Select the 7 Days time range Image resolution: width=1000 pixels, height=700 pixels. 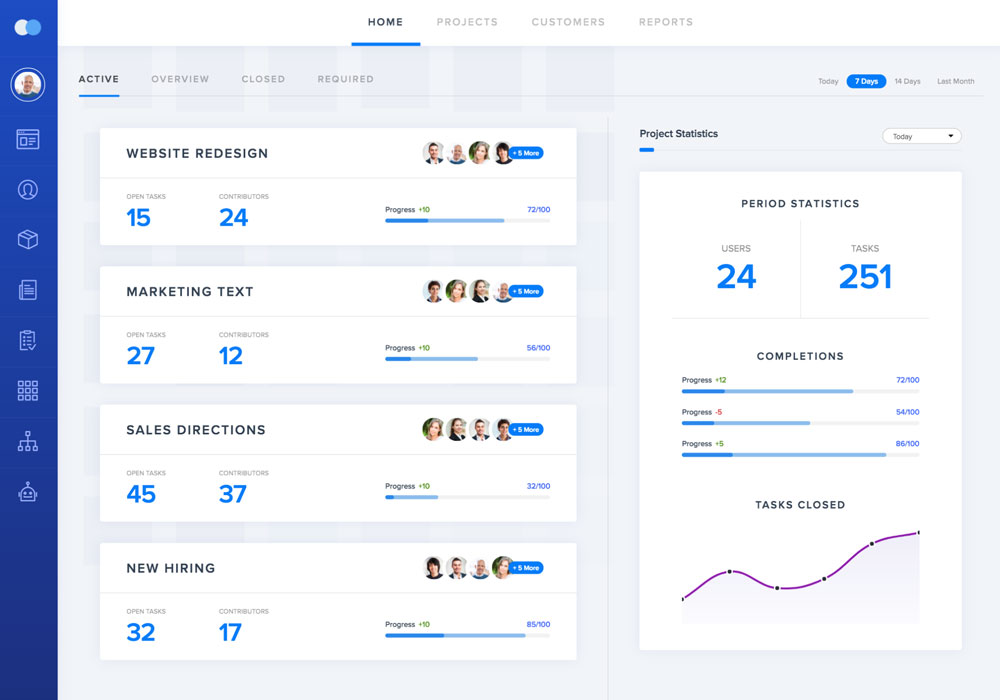[x=866, y=81]
